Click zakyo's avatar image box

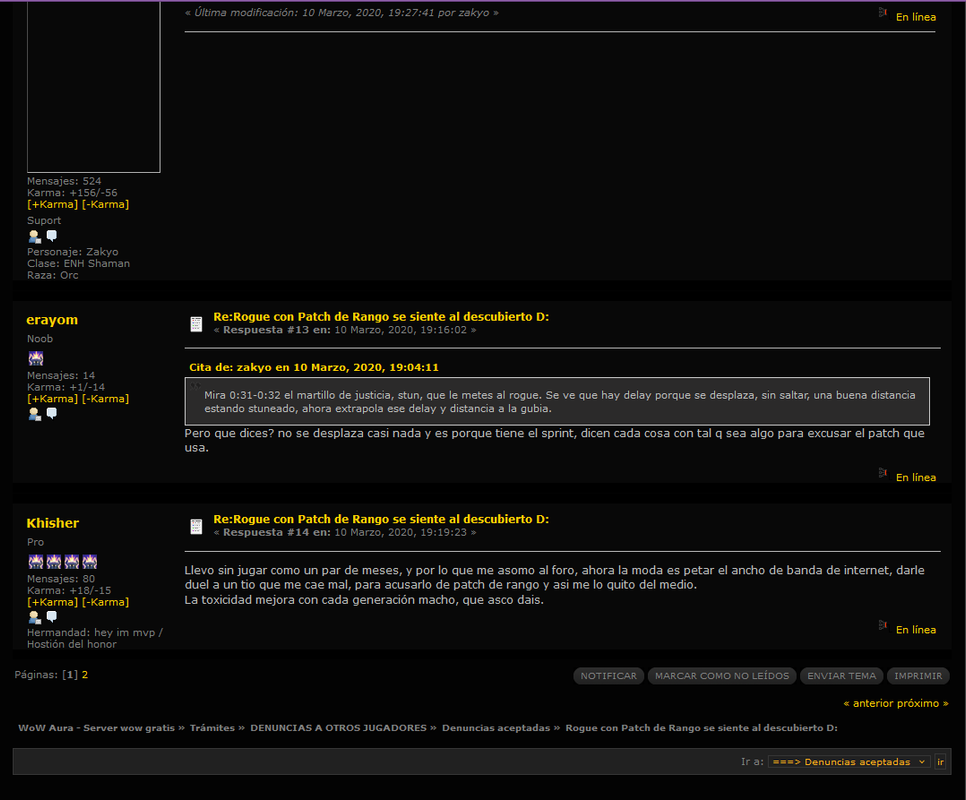point(94,86)
